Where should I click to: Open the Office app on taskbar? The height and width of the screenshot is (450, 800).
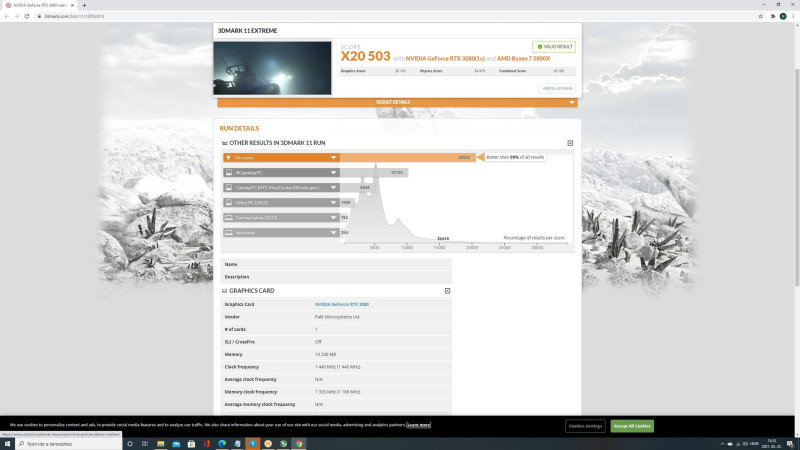pyautogui.click(x=207, y=444)
